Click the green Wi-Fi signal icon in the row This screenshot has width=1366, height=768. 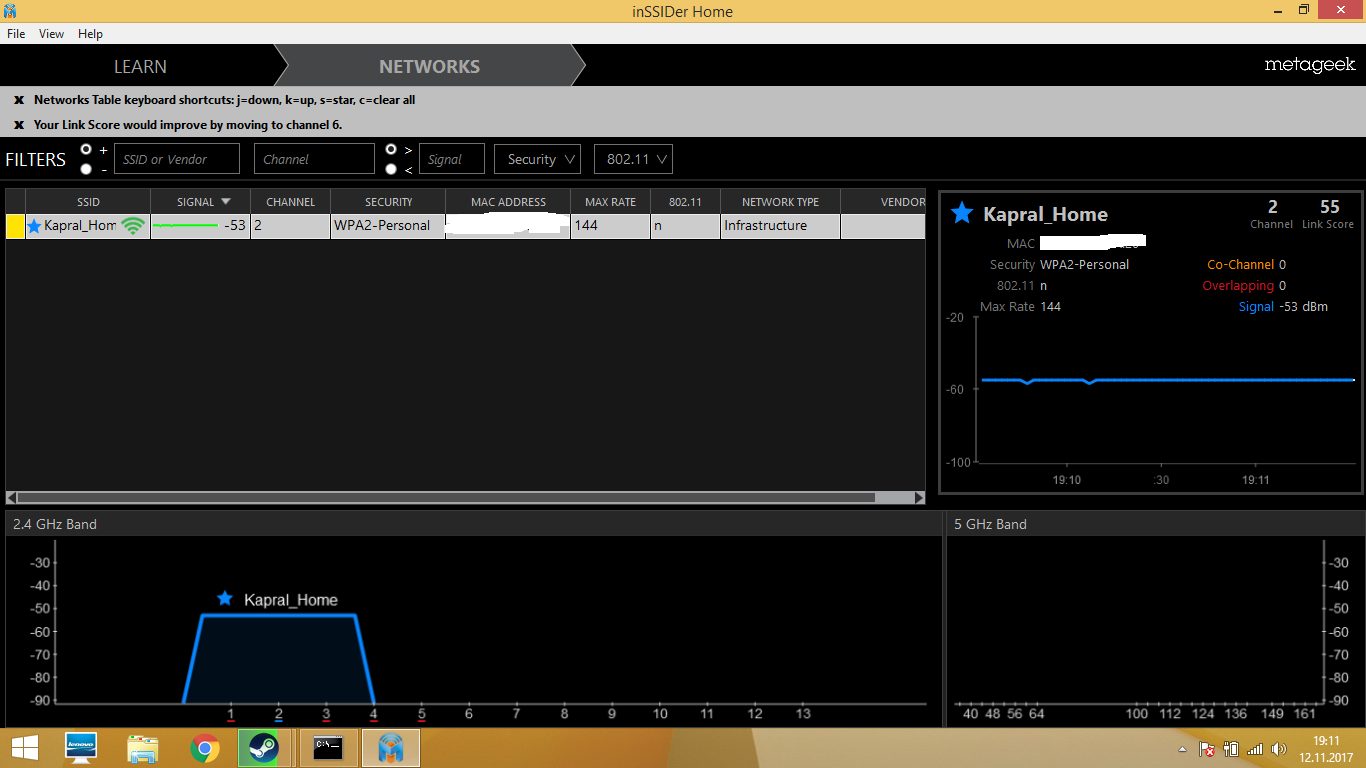point(133,226)
